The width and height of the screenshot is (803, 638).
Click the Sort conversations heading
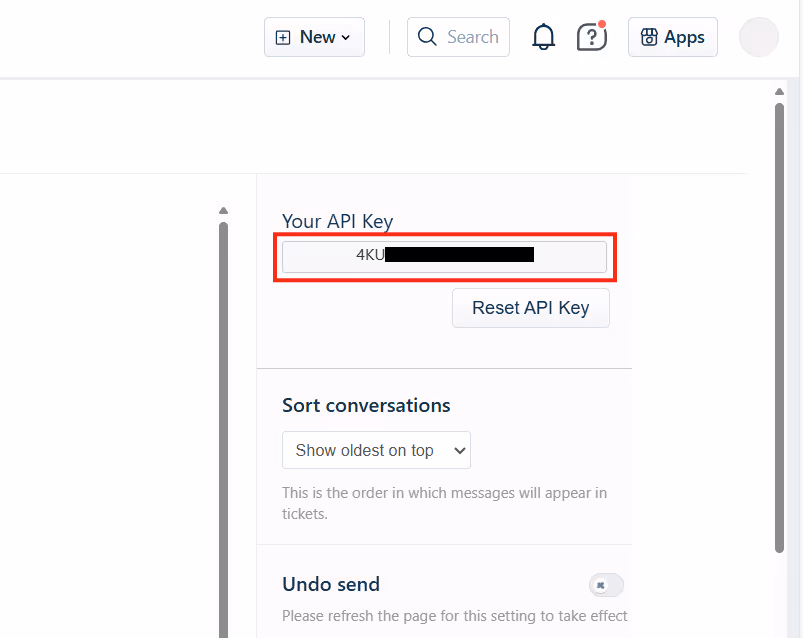click(366, 406)
